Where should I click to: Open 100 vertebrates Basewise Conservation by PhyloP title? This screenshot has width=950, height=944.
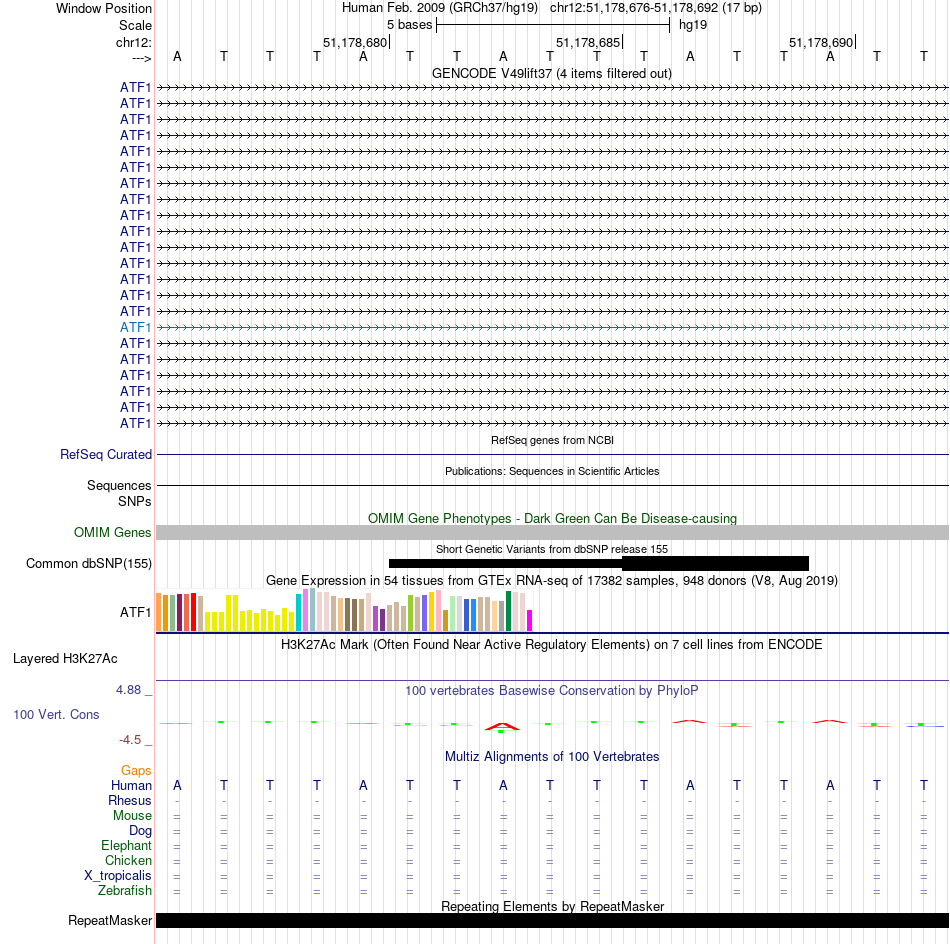pyautogui.click(x=552, y=690)
